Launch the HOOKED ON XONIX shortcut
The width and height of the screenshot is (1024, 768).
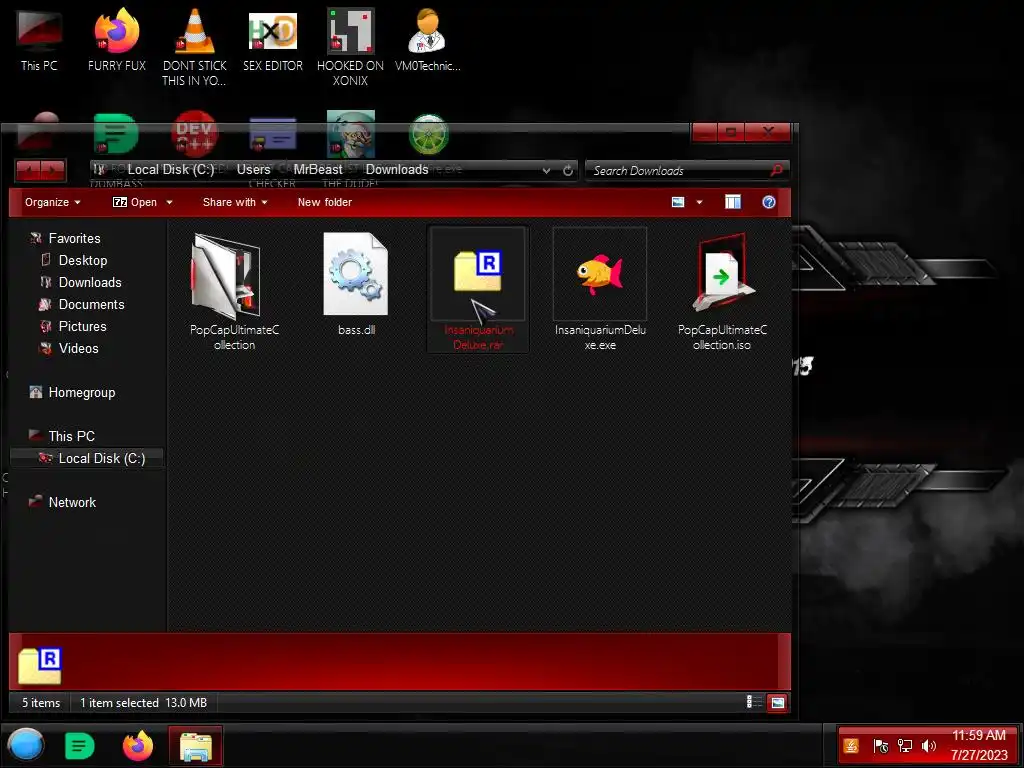(350, 47)
